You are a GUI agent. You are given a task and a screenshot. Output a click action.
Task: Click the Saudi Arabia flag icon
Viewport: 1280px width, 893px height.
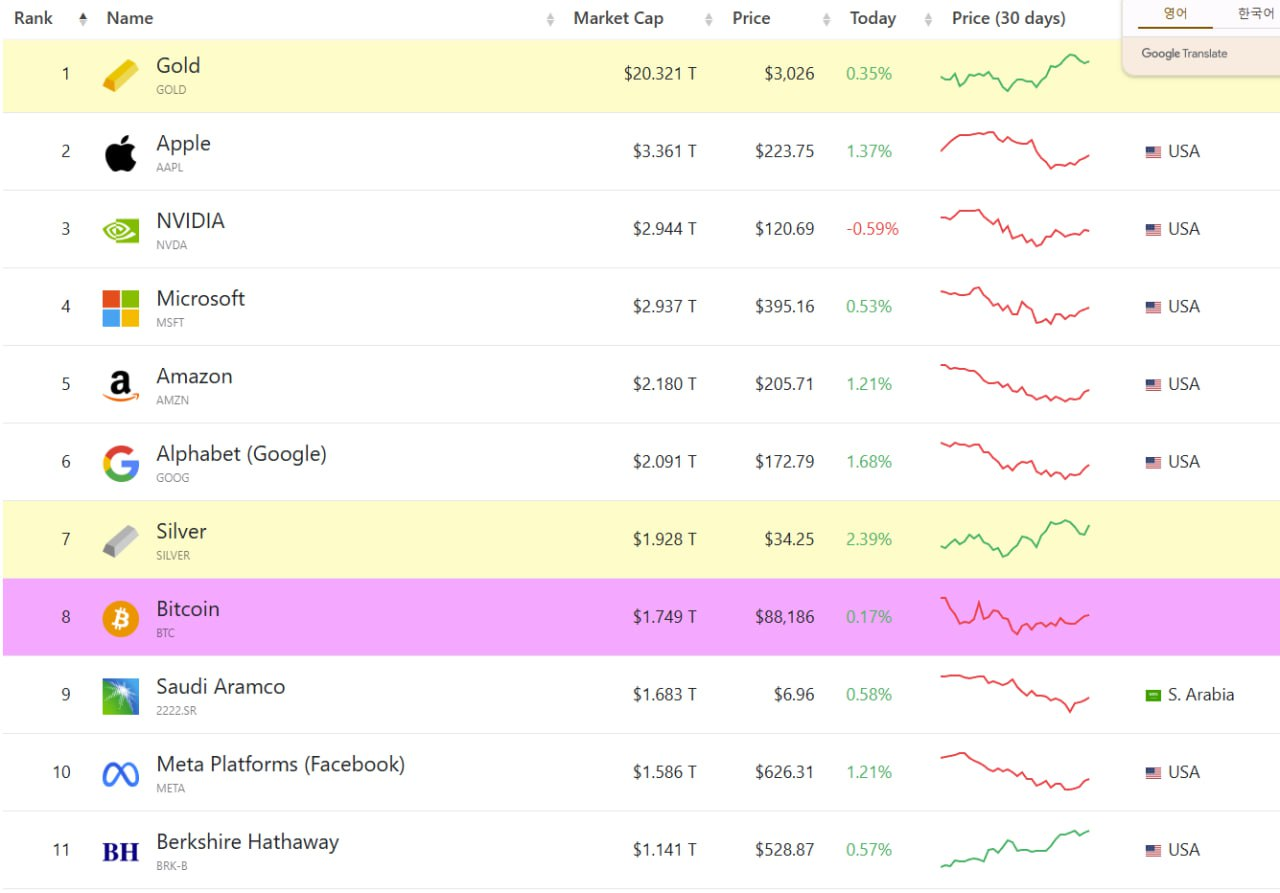(1153, 695)
